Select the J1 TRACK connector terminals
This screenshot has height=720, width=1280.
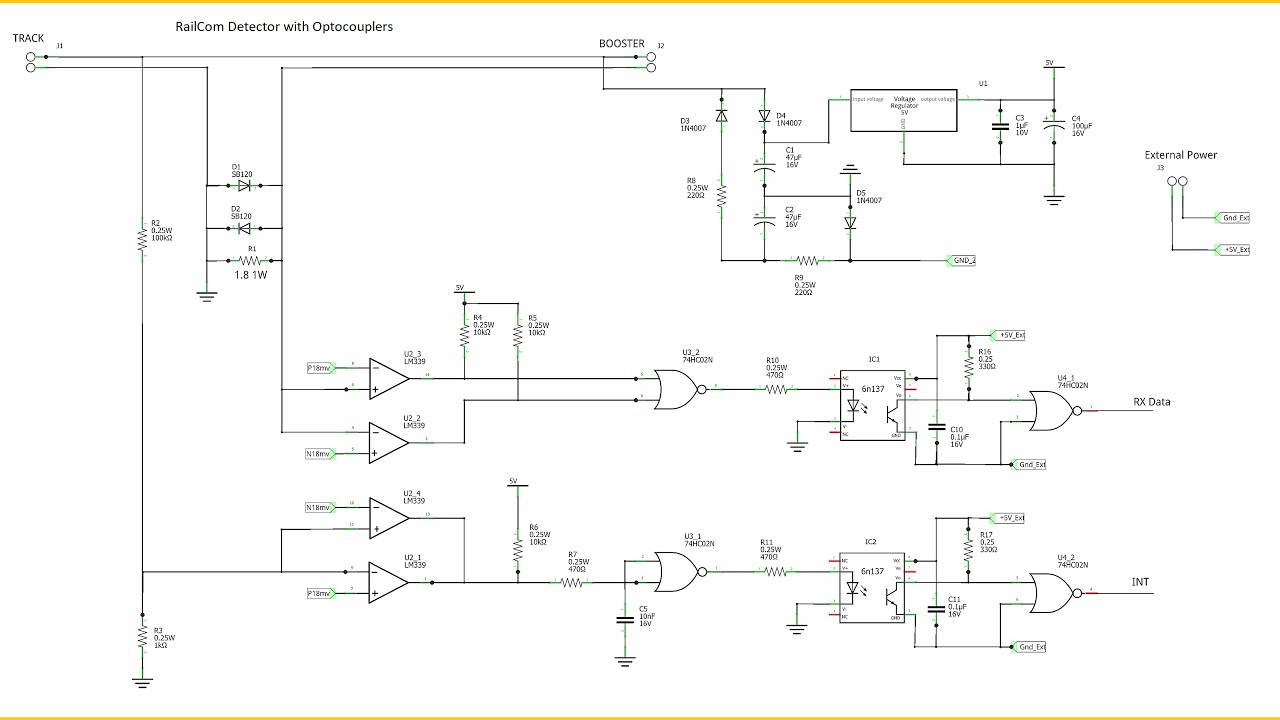[x=31, y=63]
